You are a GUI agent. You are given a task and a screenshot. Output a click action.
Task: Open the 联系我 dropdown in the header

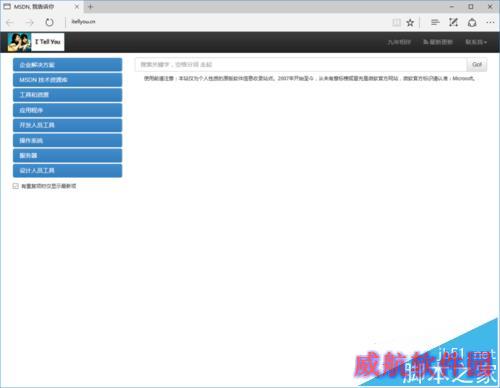coord(476,42)
